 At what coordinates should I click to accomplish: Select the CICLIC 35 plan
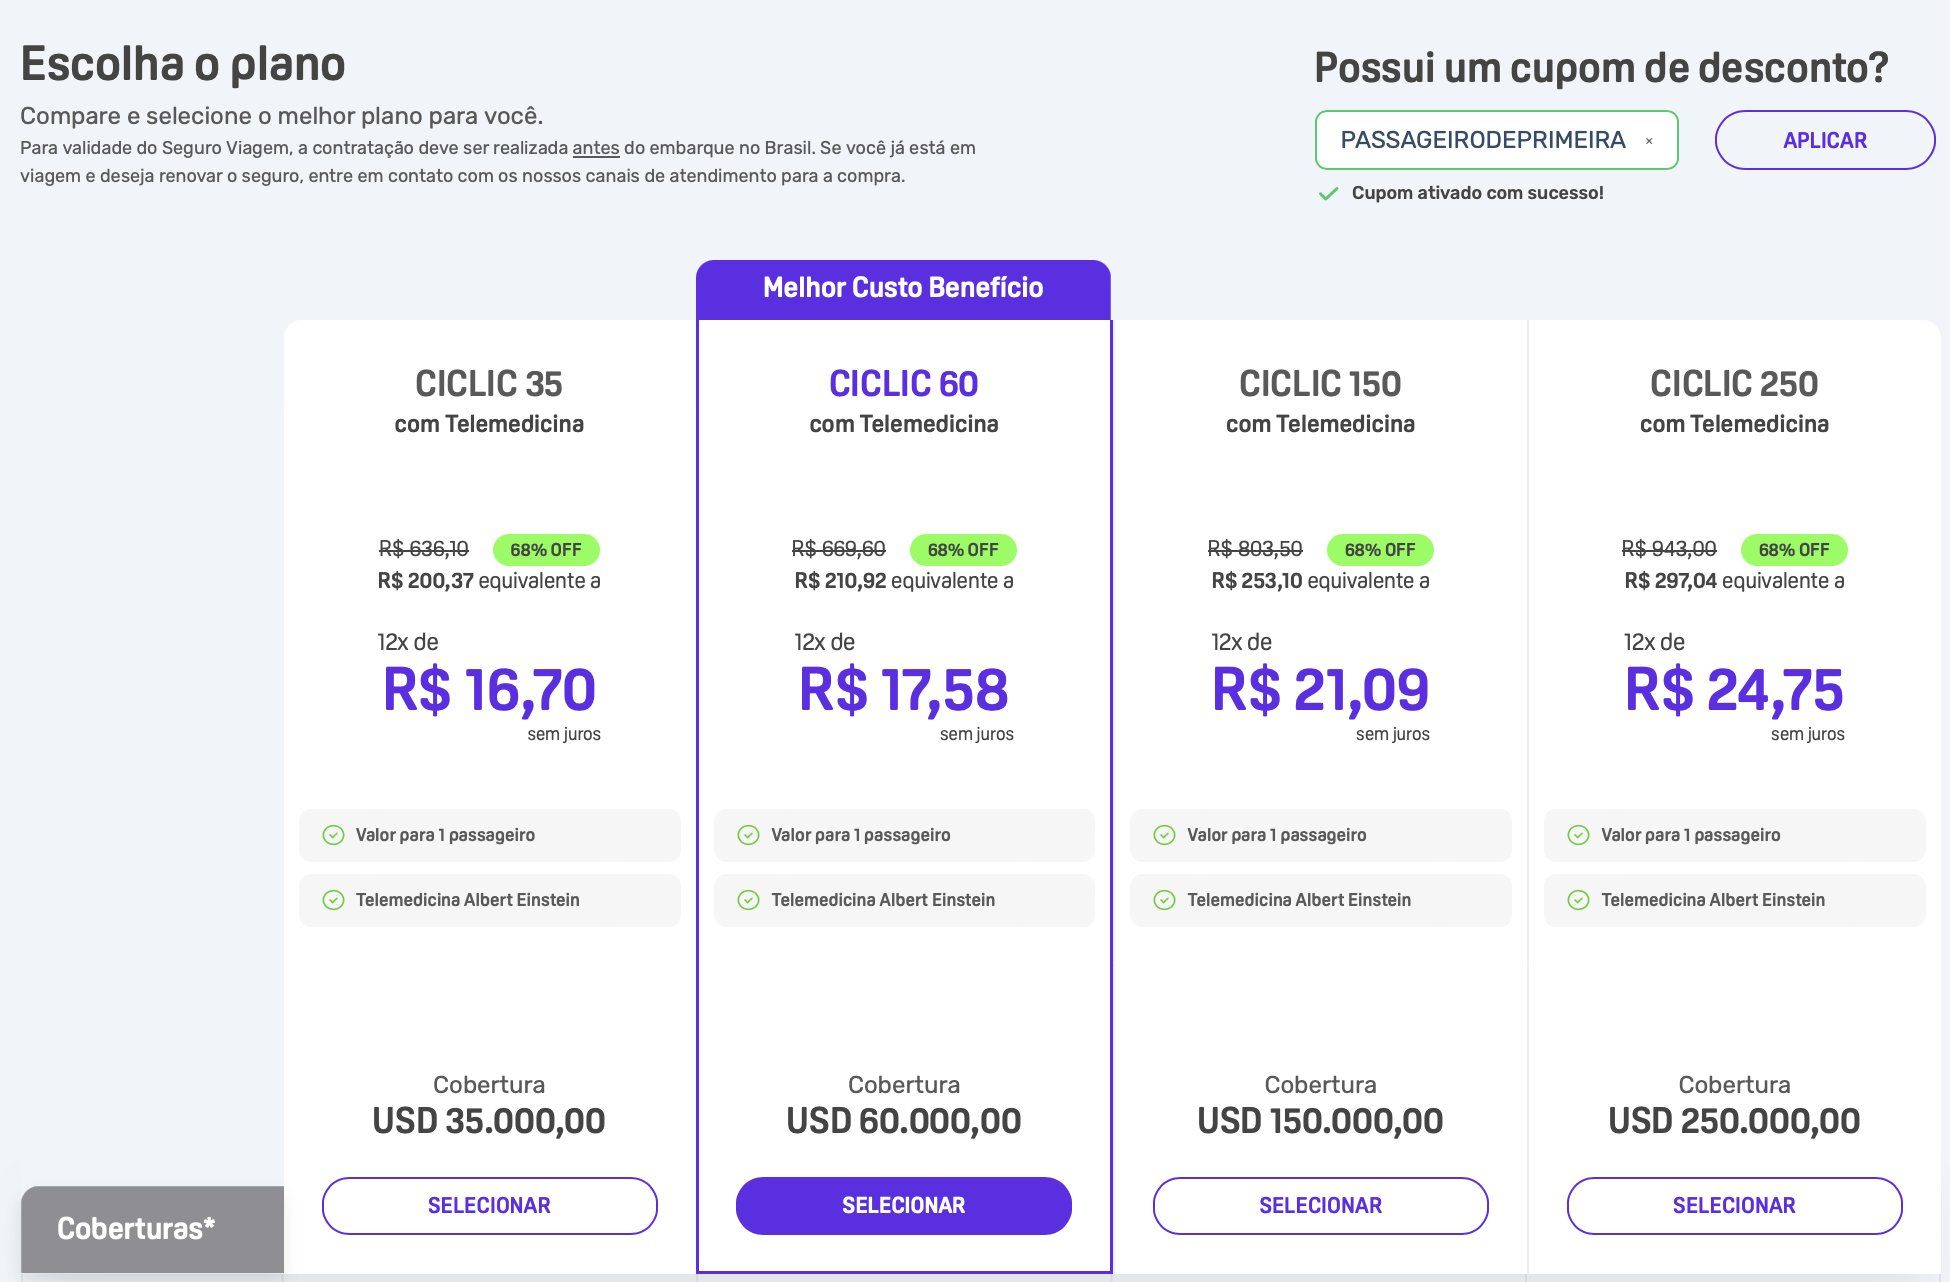coord(490,1206)
